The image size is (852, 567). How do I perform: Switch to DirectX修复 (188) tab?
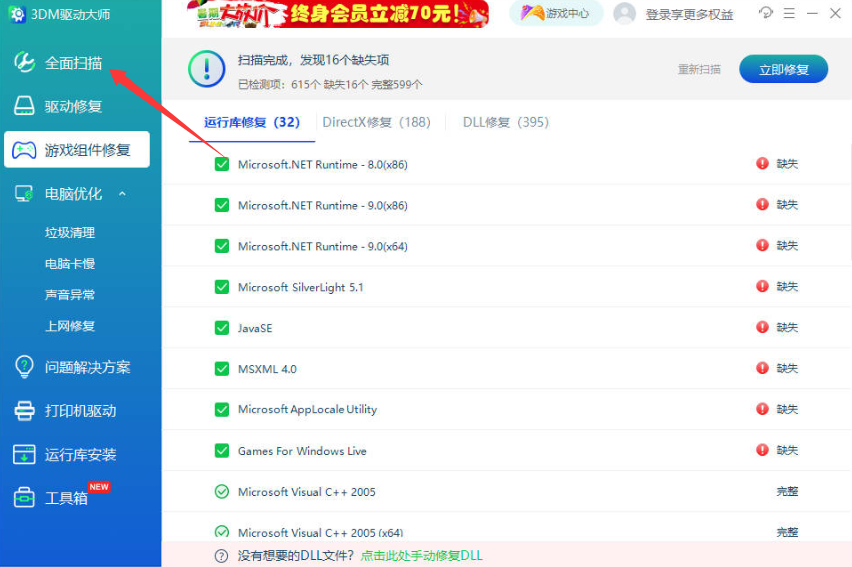point(377,122)
